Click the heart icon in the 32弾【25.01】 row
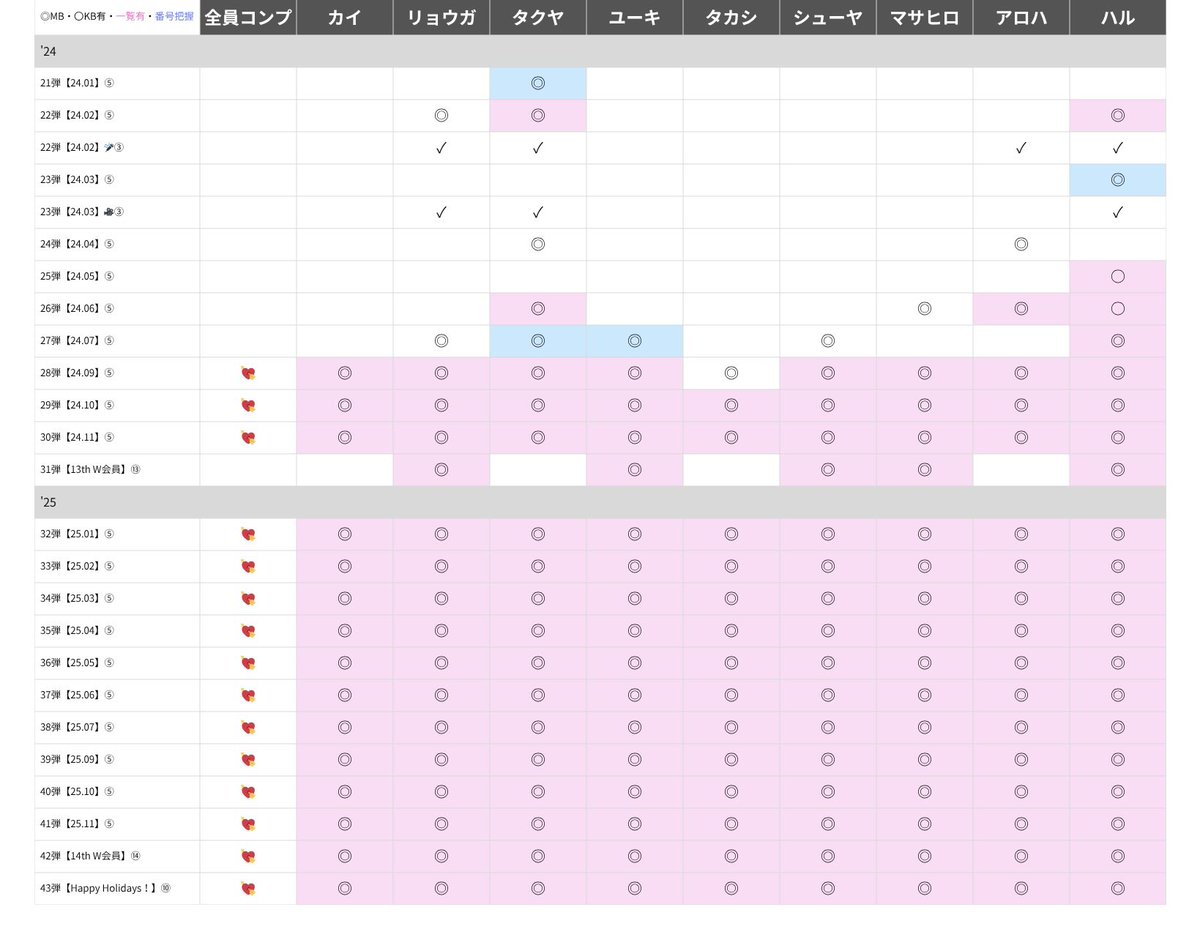The image size is (1200, 937). coord(249,534)
